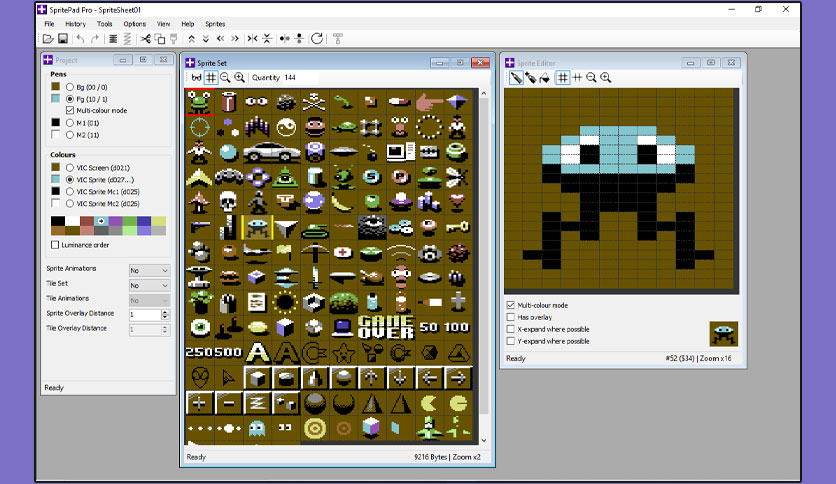Toggle Multi-colour mode in Project panel
Image resolution: width=836 pixels, height=484 pixels.
pyautogui.click(x=70, y=110)
